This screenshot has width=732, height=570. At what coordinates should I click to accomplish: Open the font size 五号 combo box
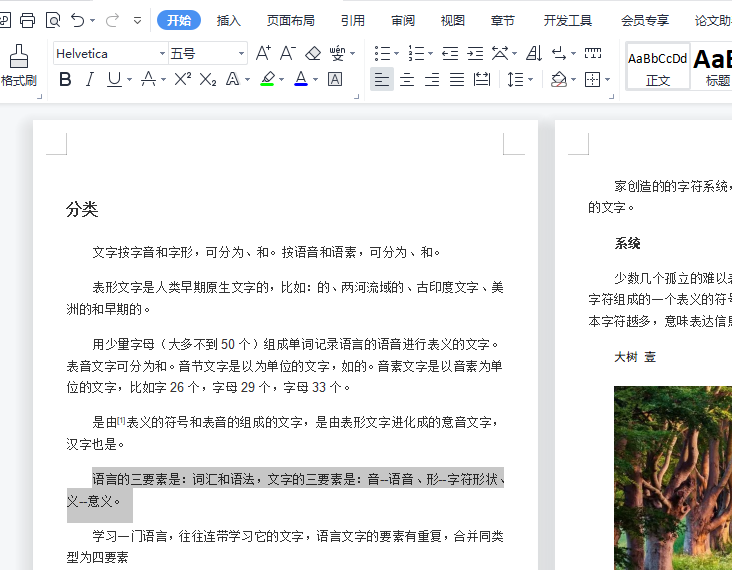click(207, 54)
